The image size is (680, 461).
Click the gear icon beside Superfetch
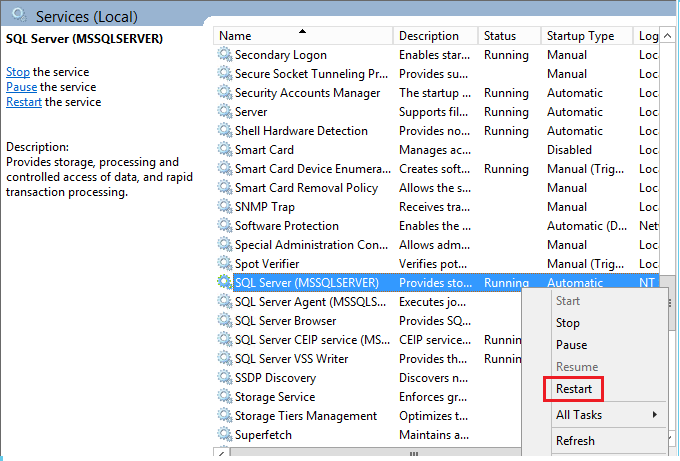(225, 435)
